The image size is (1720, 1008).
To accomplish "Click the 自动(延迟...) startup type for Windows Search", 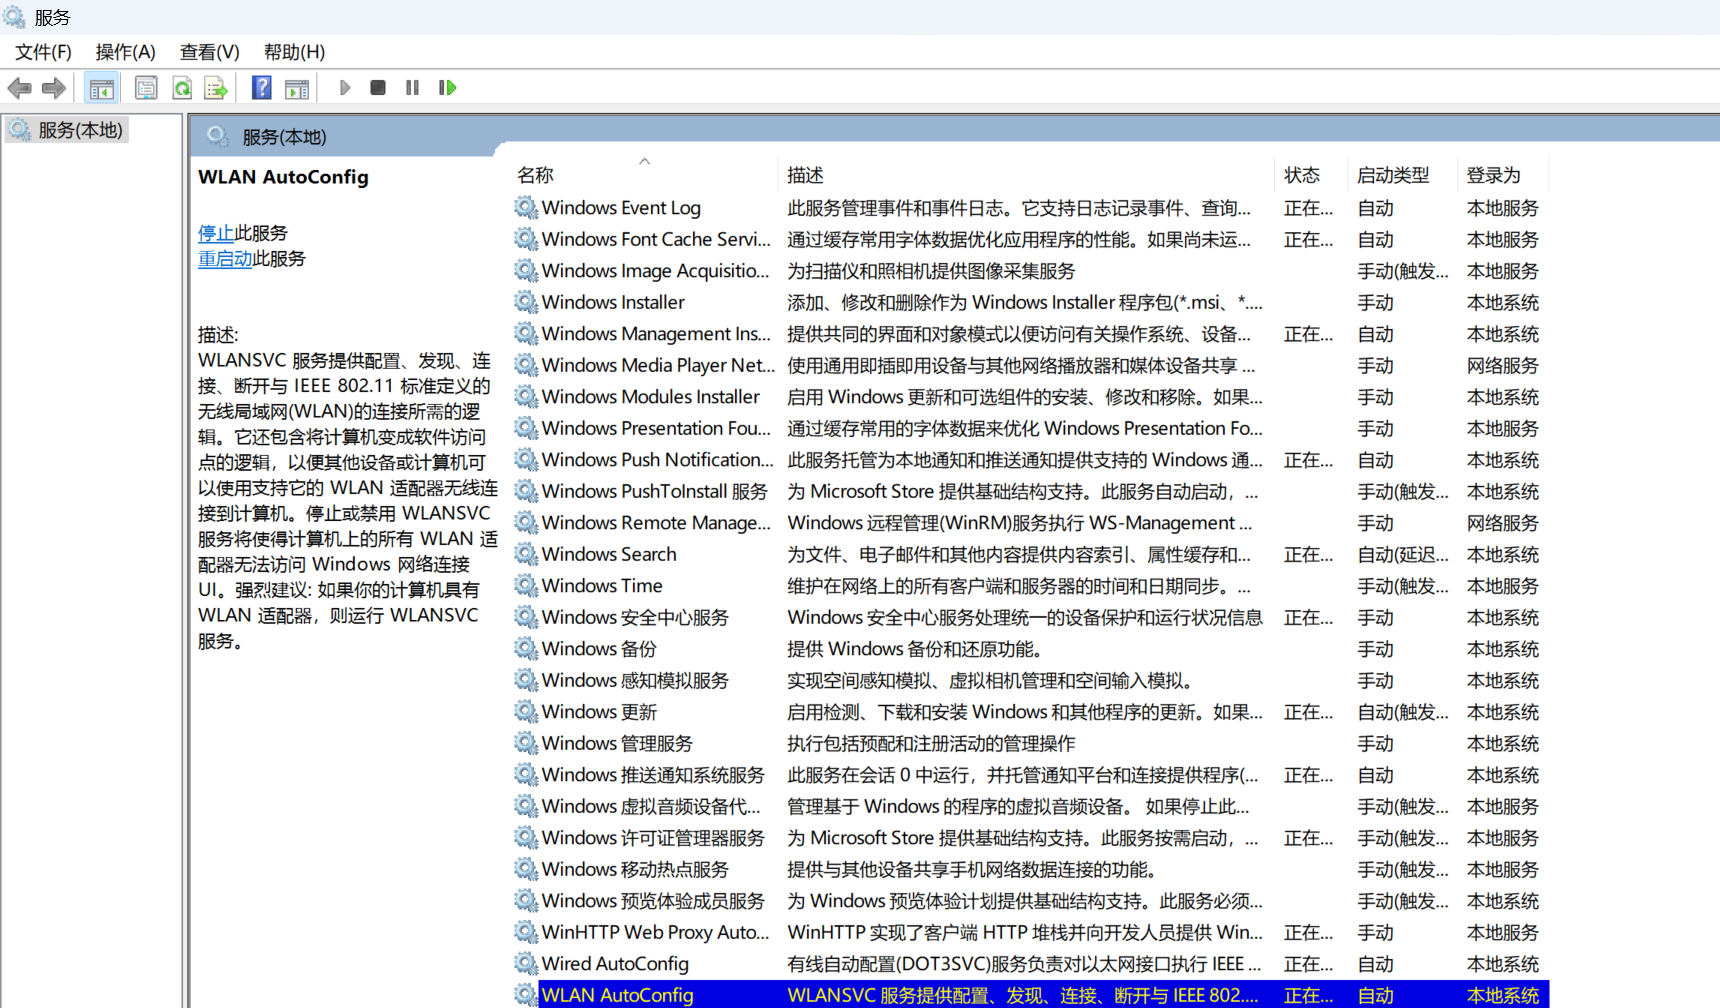I will click(1403, 555).
